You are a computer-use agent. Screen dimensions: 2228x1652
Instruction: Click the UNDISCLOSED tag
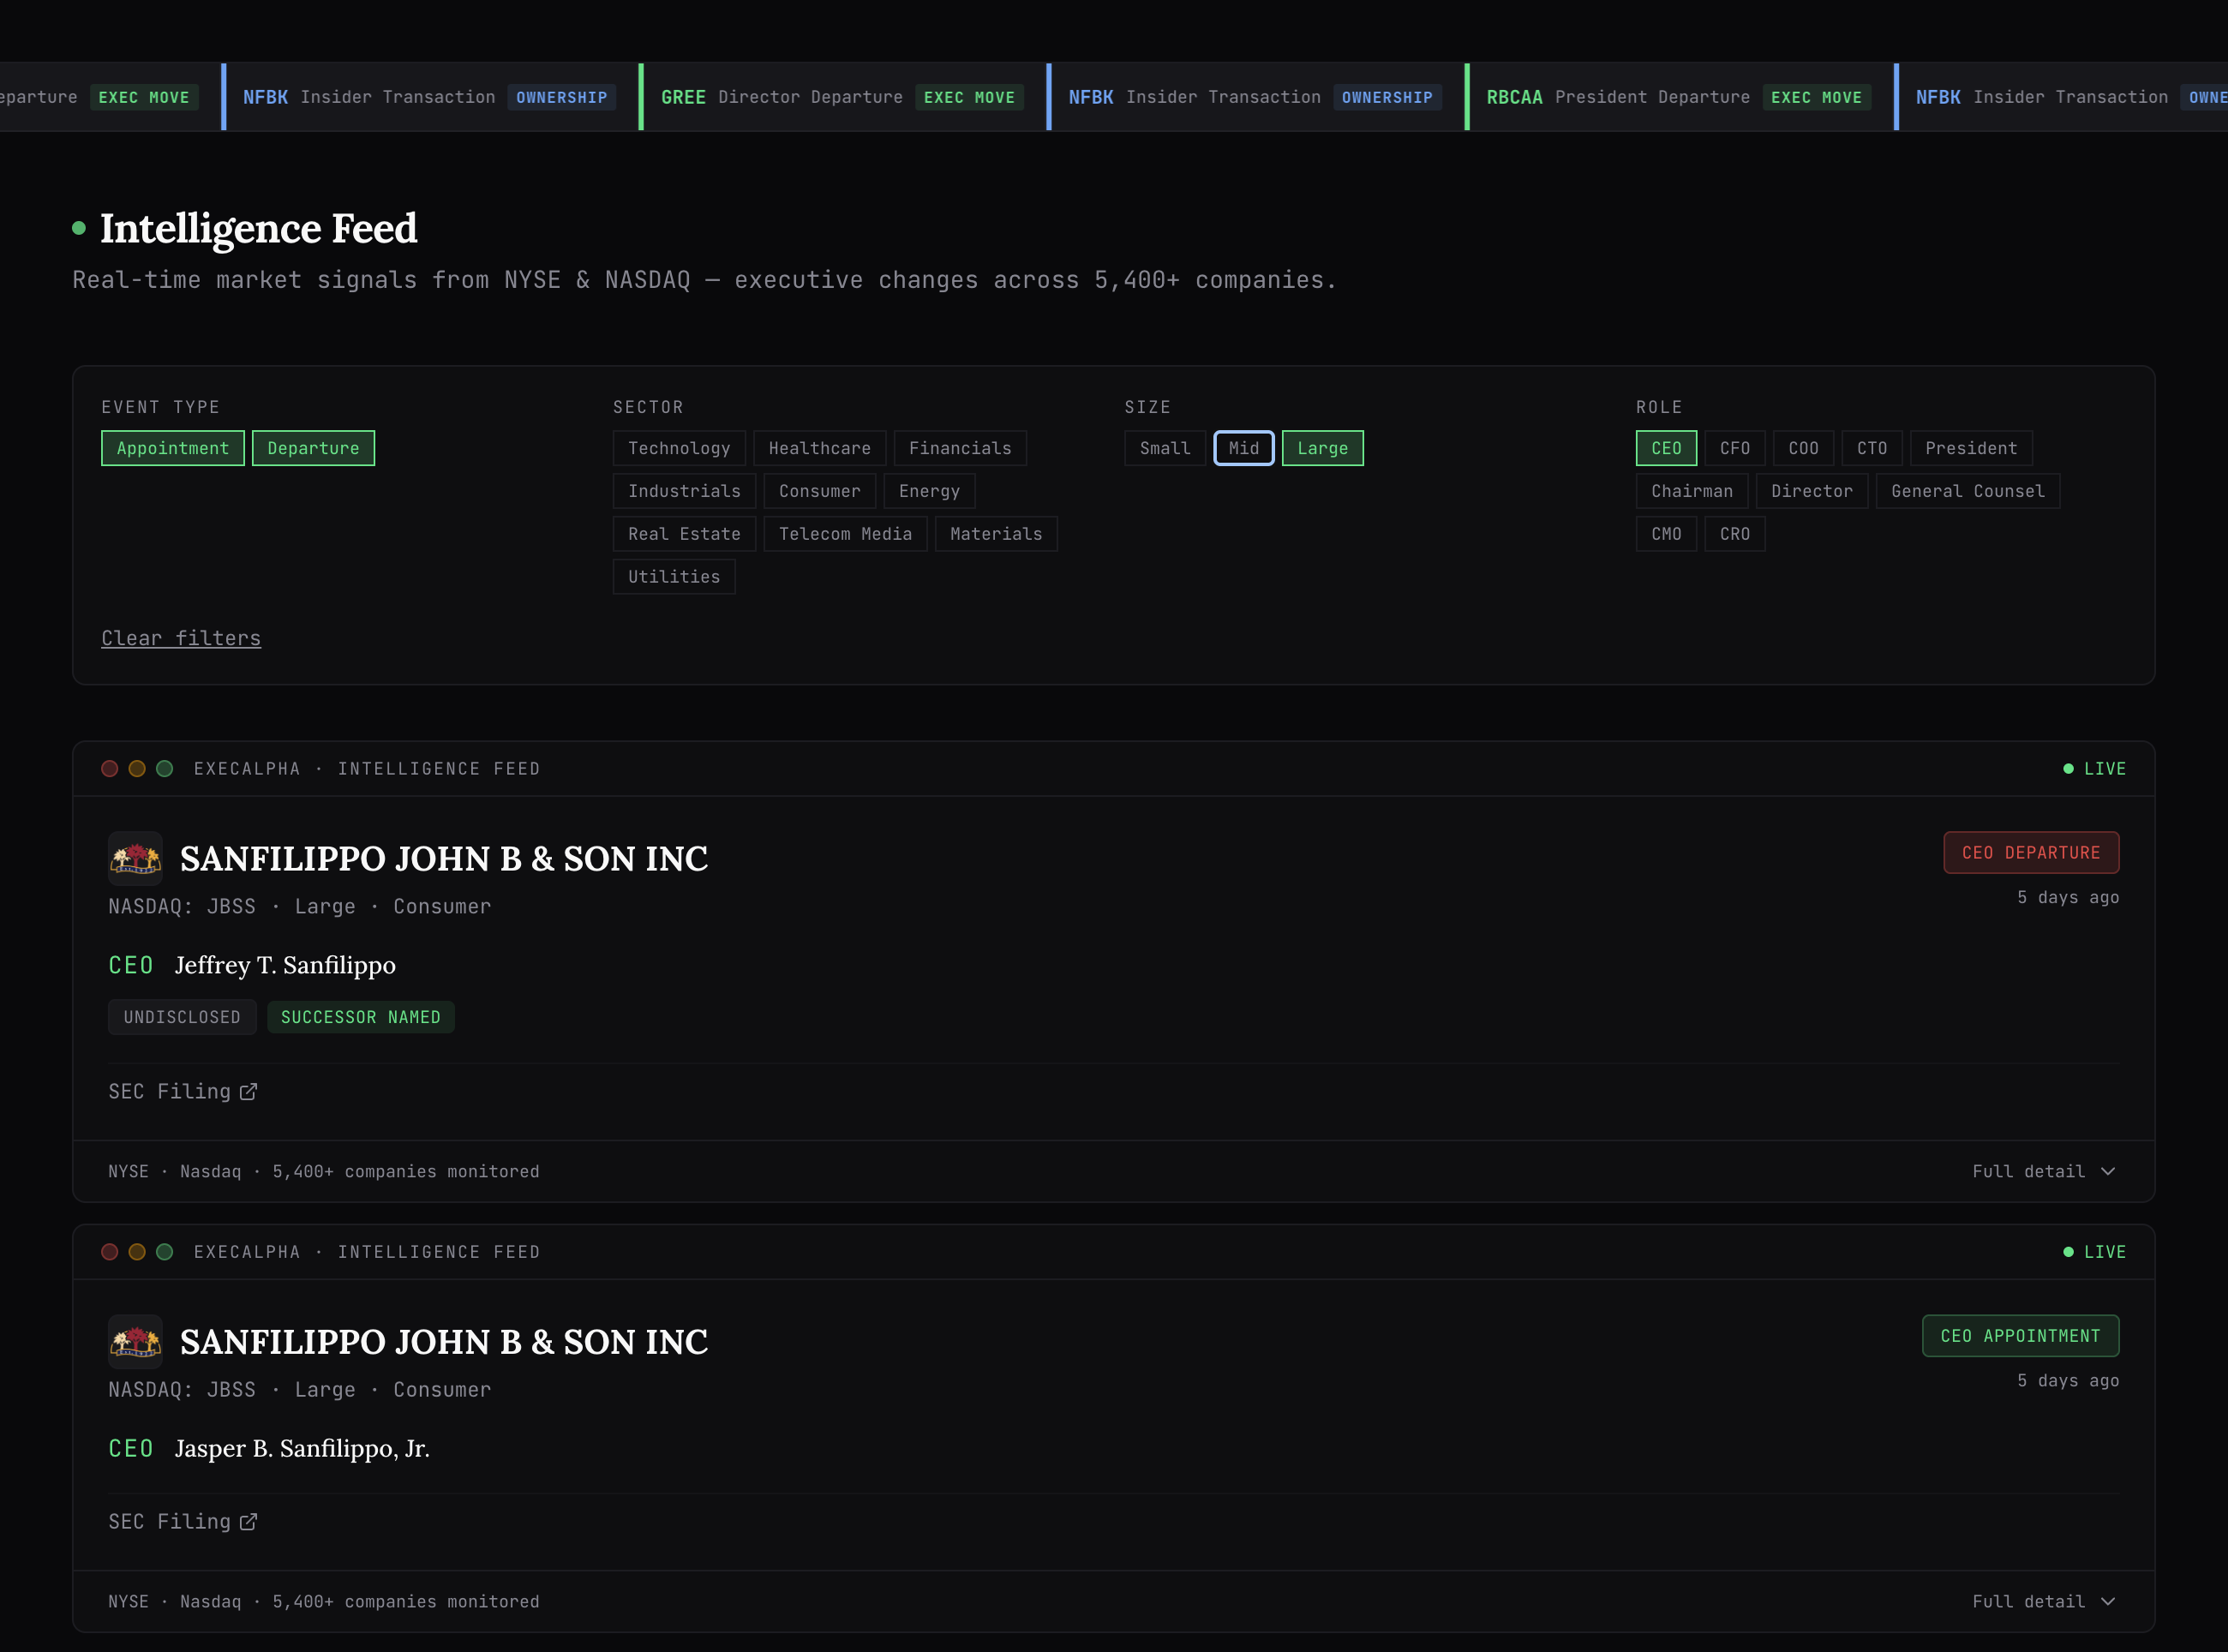point(182,1017)
